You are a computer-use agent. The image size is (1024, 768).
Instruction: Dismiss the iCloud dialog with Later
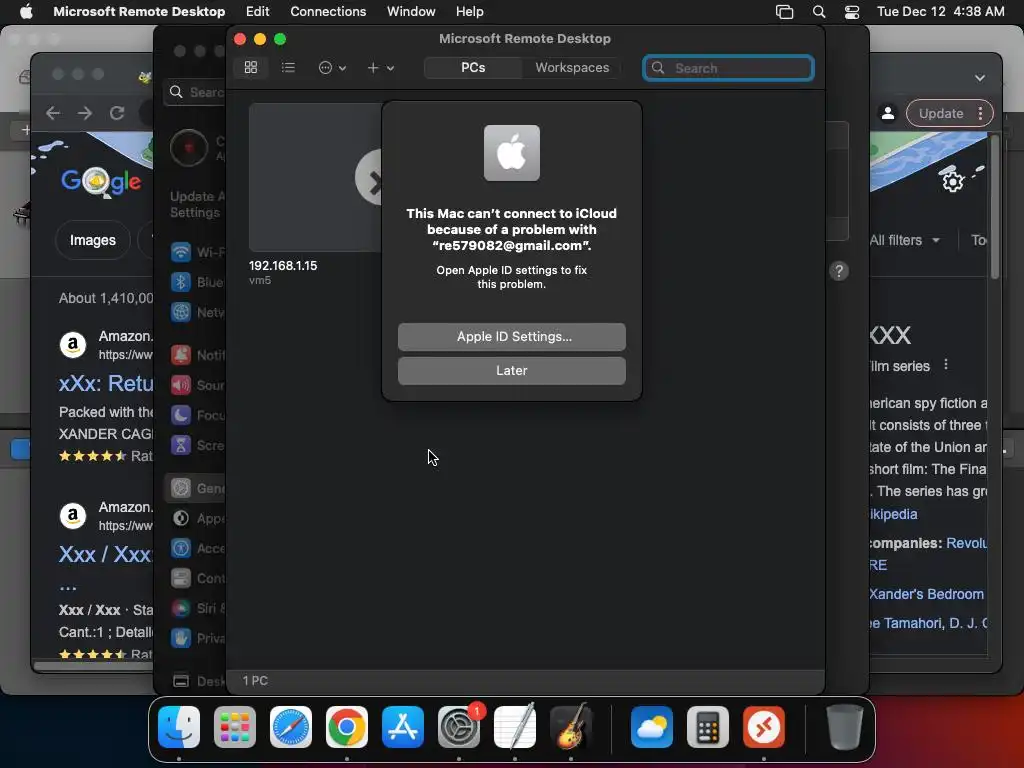[x=511, y=370]
